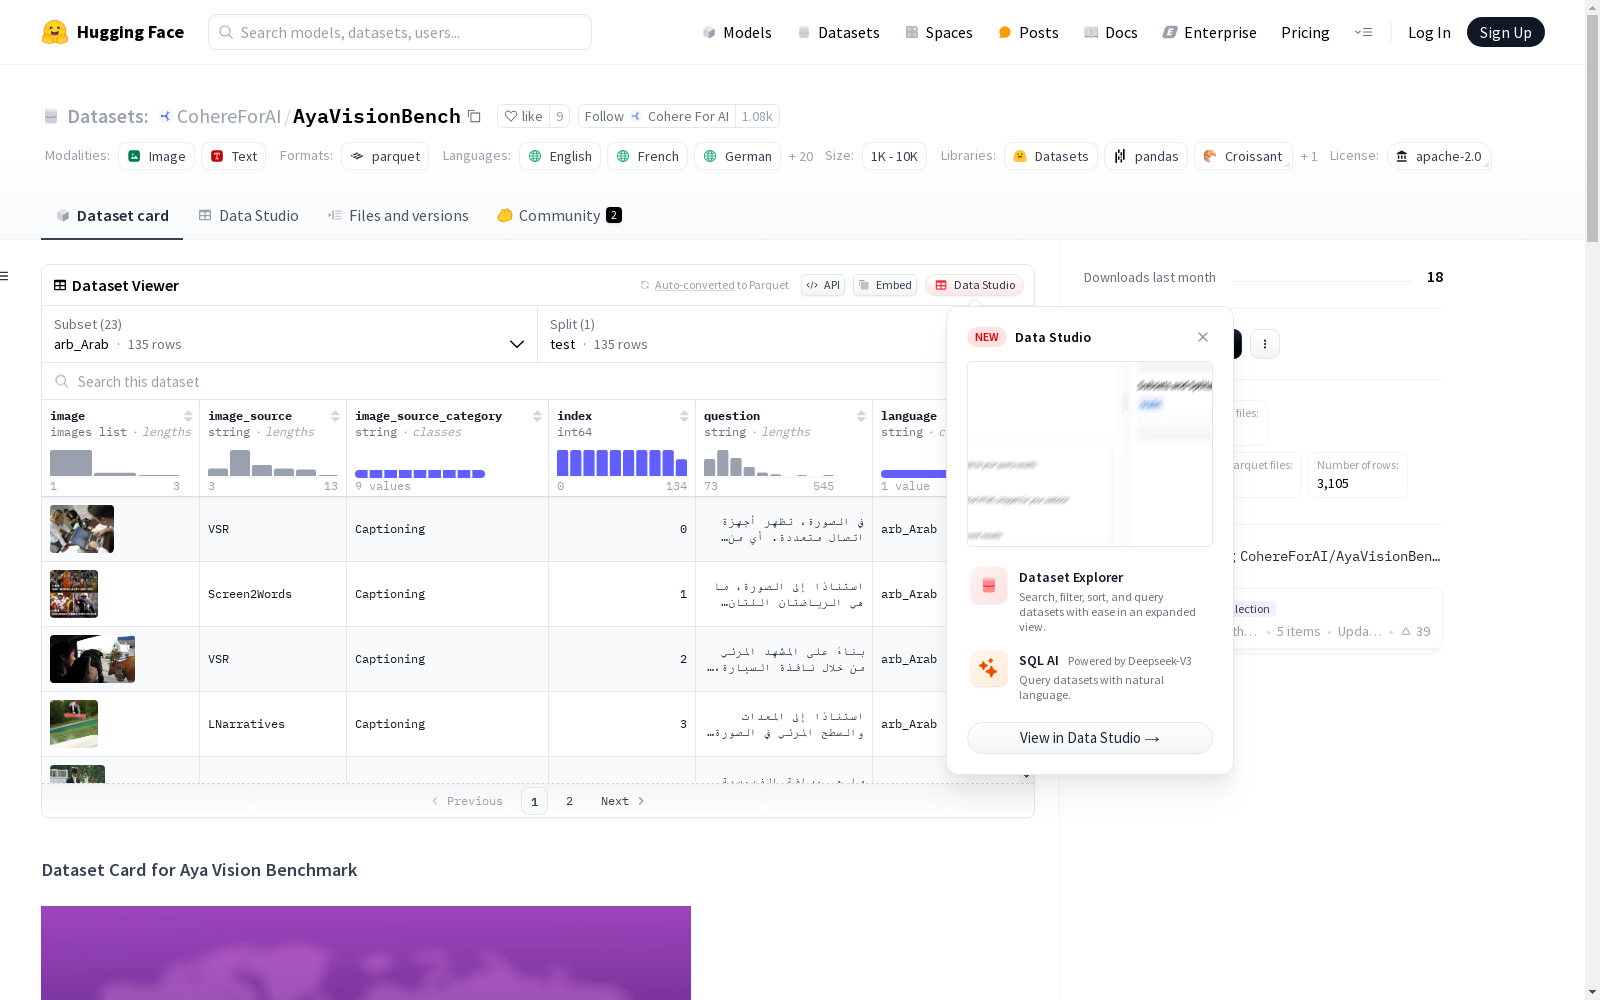Open the LNarratives row image thumbnail
Viewport: 1600px width, 1000px height.
[x=74, y=724]
